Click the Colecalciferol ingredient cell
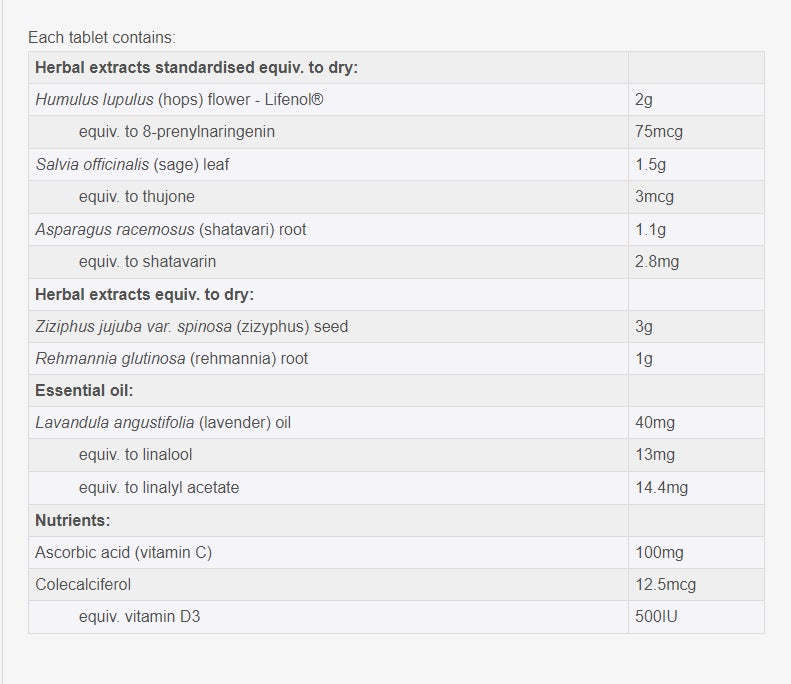Viewport: 791px width, 684px height. 83,584
